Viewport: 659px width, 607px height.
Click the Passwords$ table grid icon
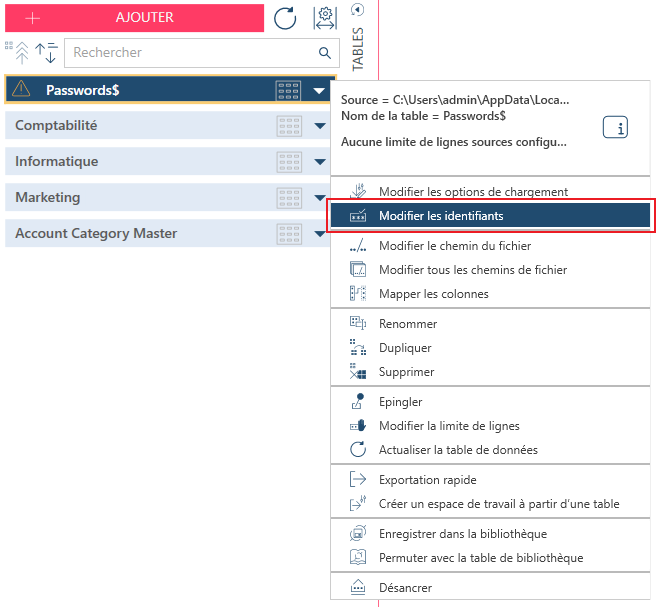click(288, 91)
